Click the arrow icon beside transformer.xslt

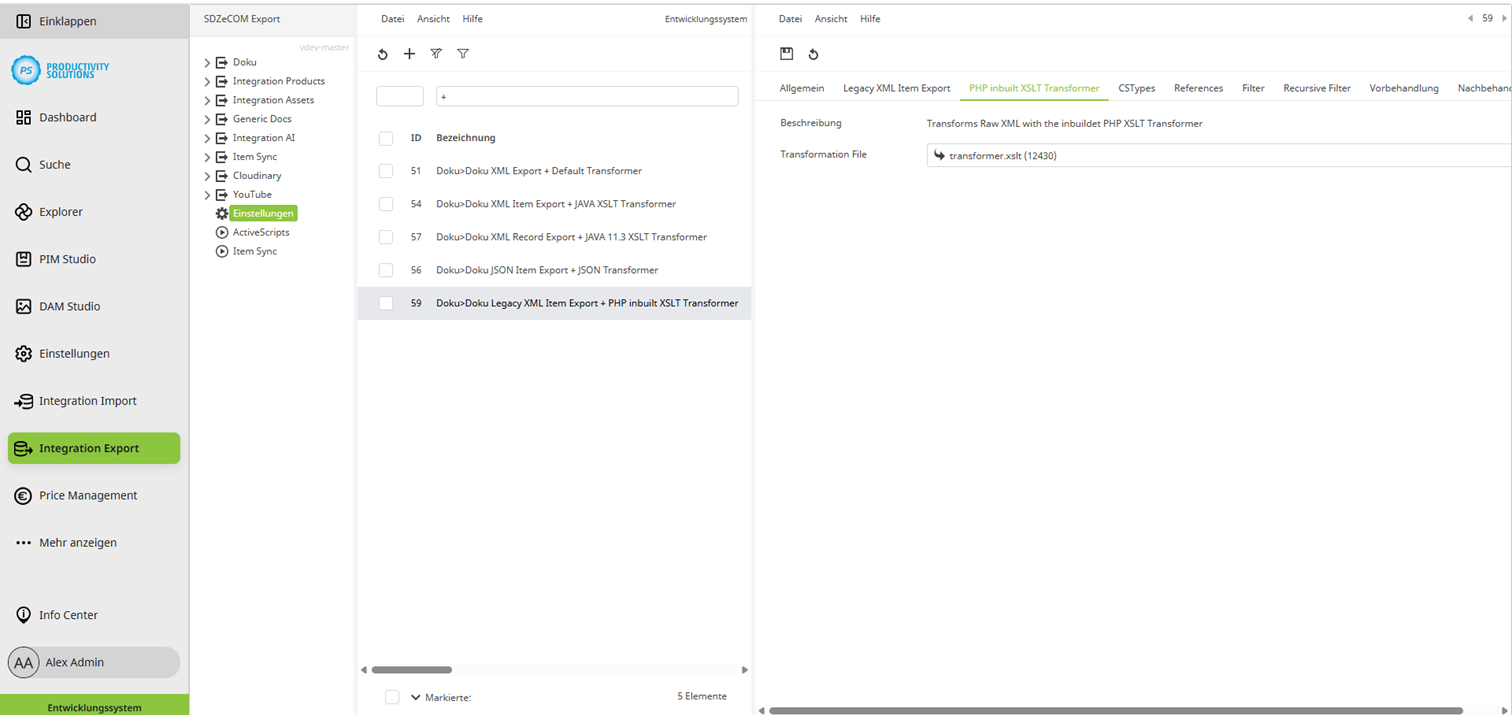point(939,155)
